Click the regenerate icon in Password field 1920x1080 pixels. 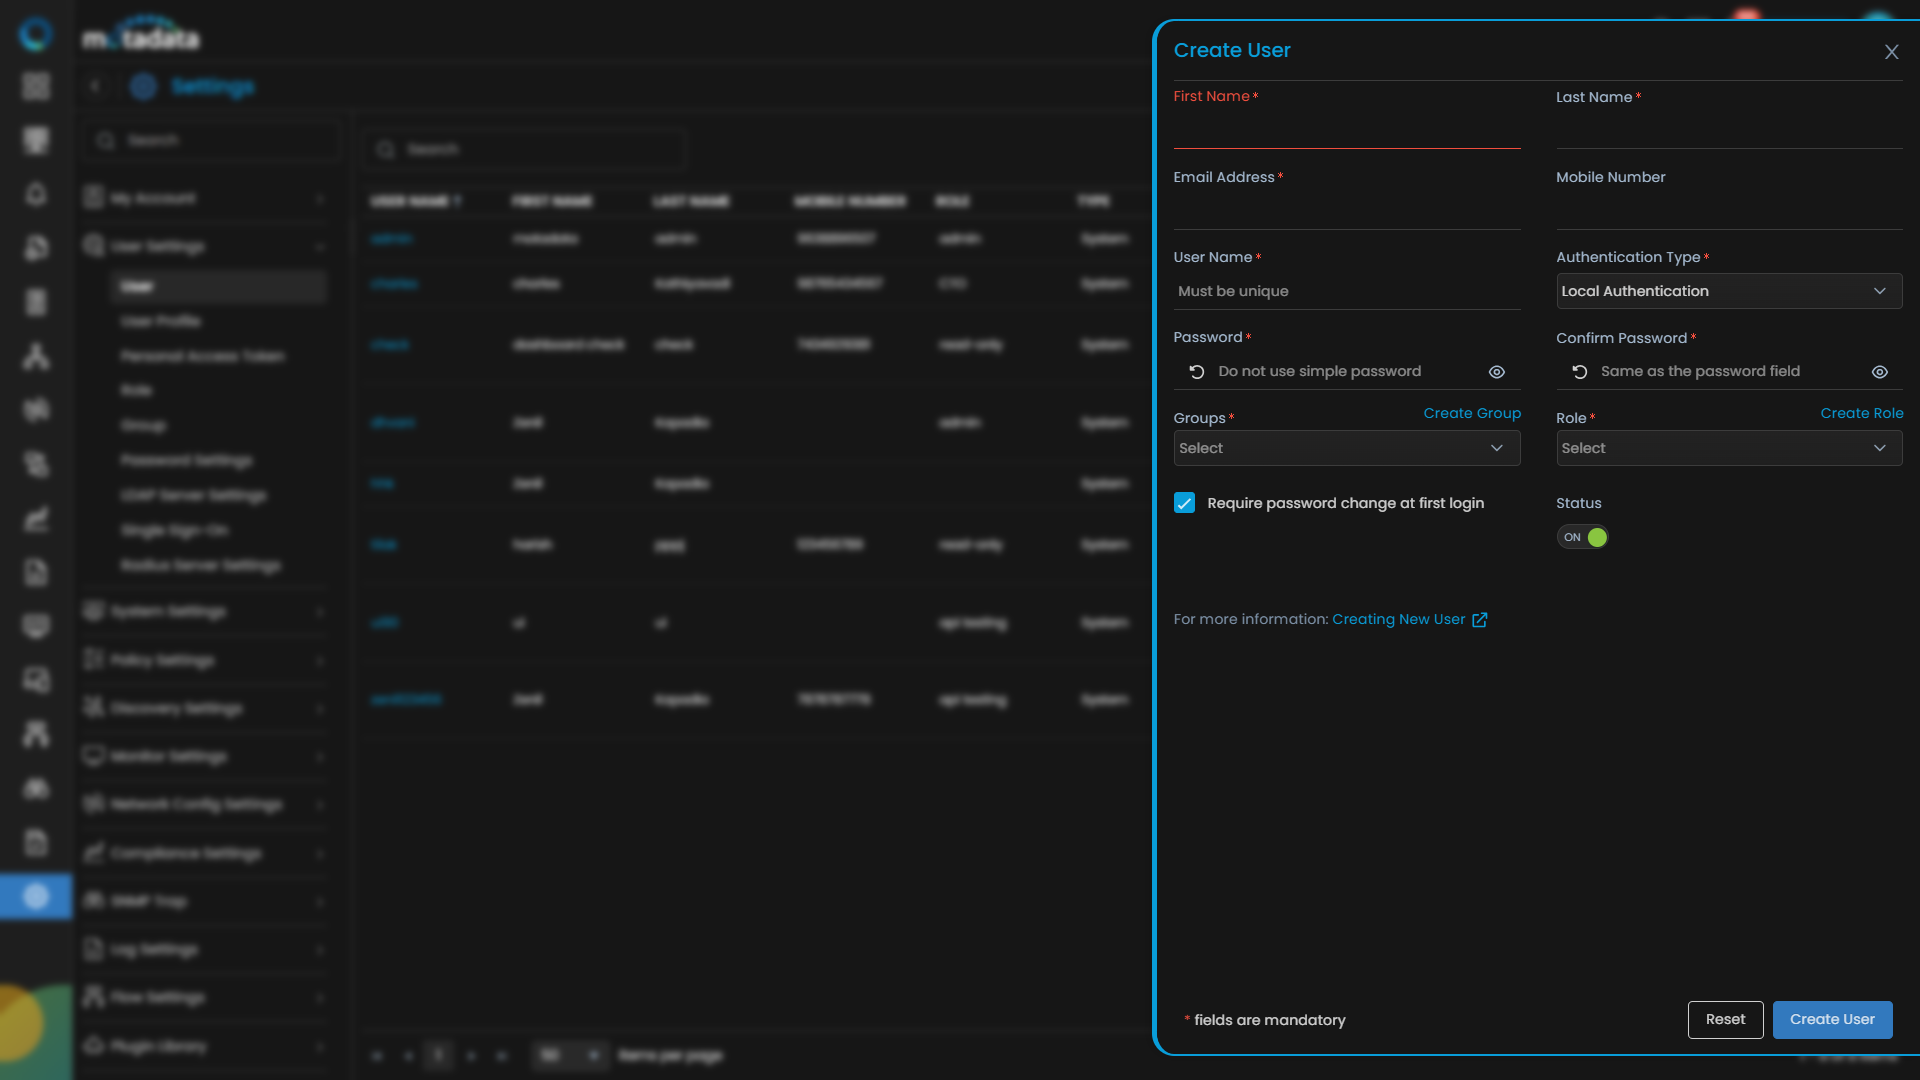tap(1196, 372)
